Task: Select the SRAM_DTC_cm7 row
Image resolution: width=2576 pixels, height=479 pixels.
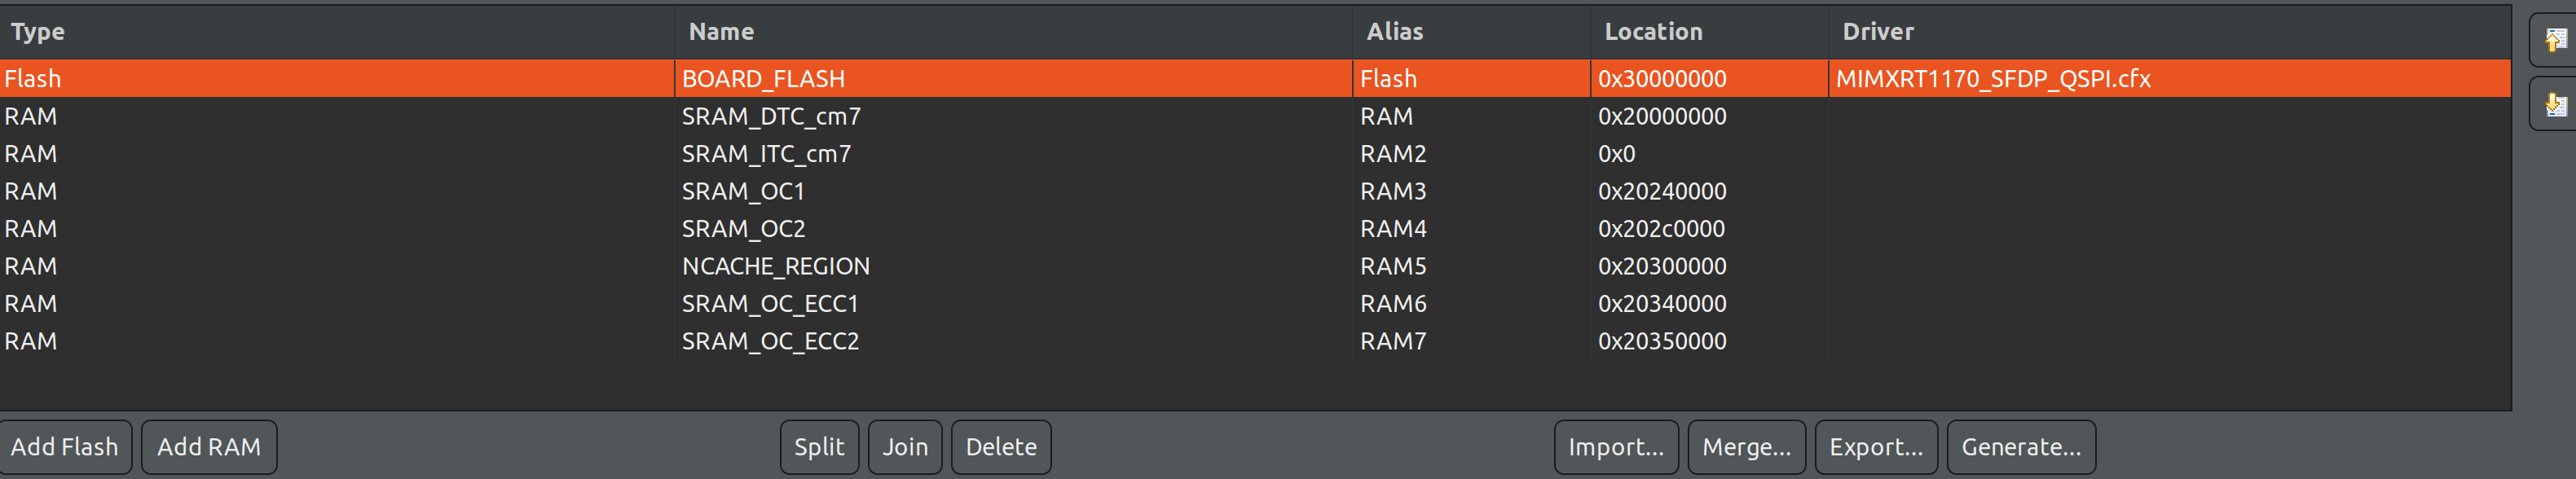Action: click(771, 116)
